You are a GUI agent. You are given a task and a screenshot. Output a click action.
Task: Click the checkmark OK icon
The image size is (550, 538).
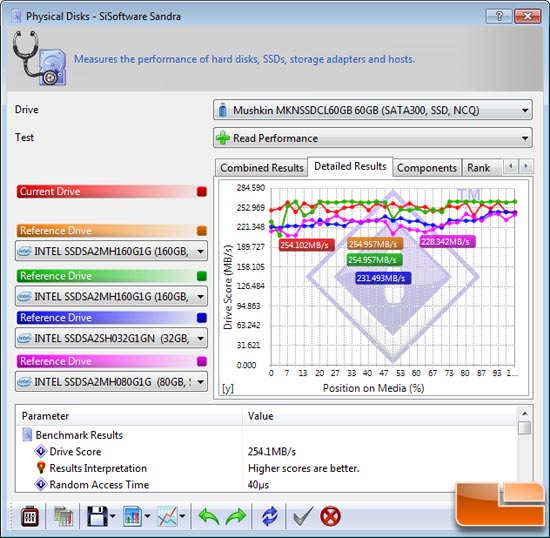(303, 516)
